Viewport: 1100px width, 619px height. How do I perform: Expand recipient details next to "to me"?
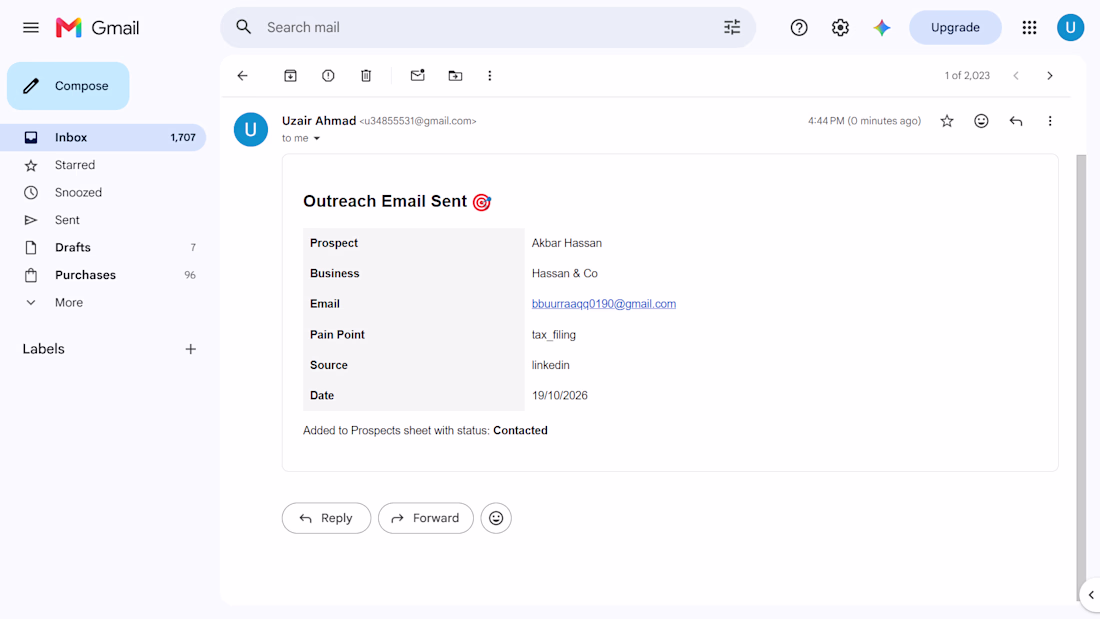click(x=317, y=138)
